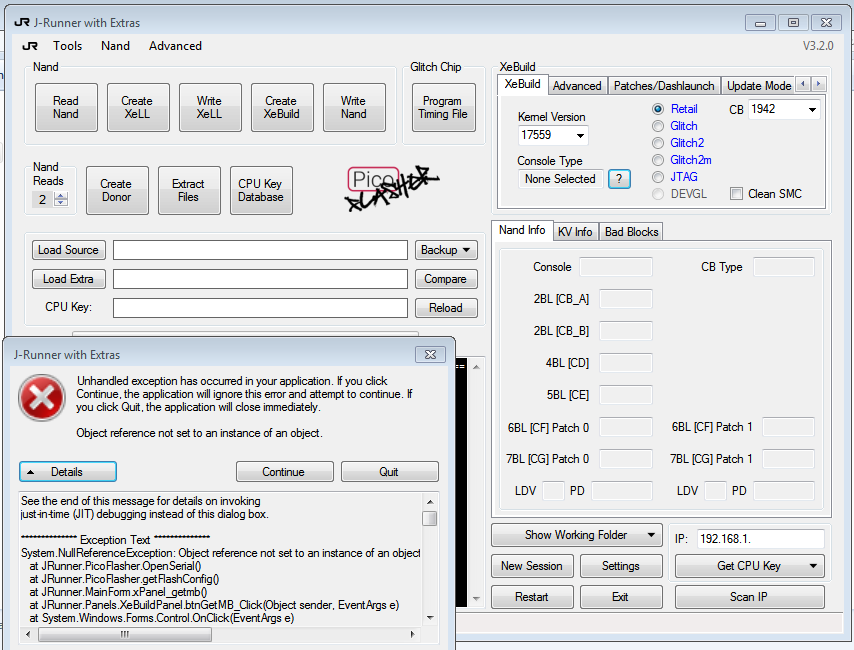The width and height of the screenshot is (854, 650).
Task: Click the Restart button
Action: click(532, 597)
